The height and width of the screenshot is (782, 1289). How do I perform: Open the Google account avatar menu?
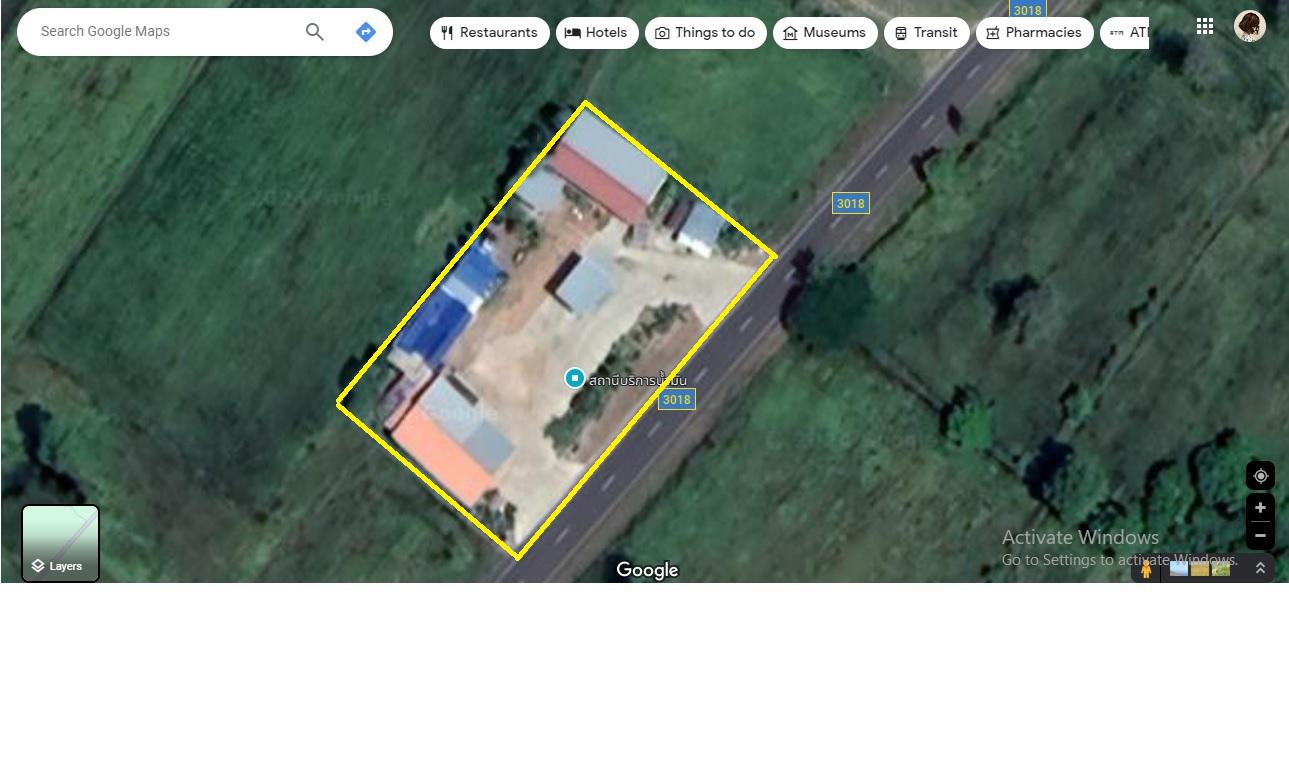tap(1250, 26)
